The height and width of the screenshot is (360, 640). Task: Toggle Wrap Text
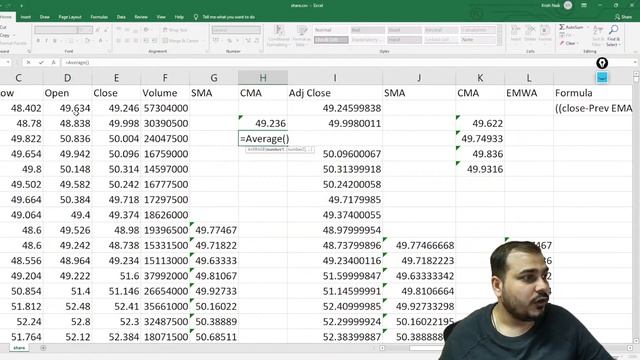[x=175, y=30]
